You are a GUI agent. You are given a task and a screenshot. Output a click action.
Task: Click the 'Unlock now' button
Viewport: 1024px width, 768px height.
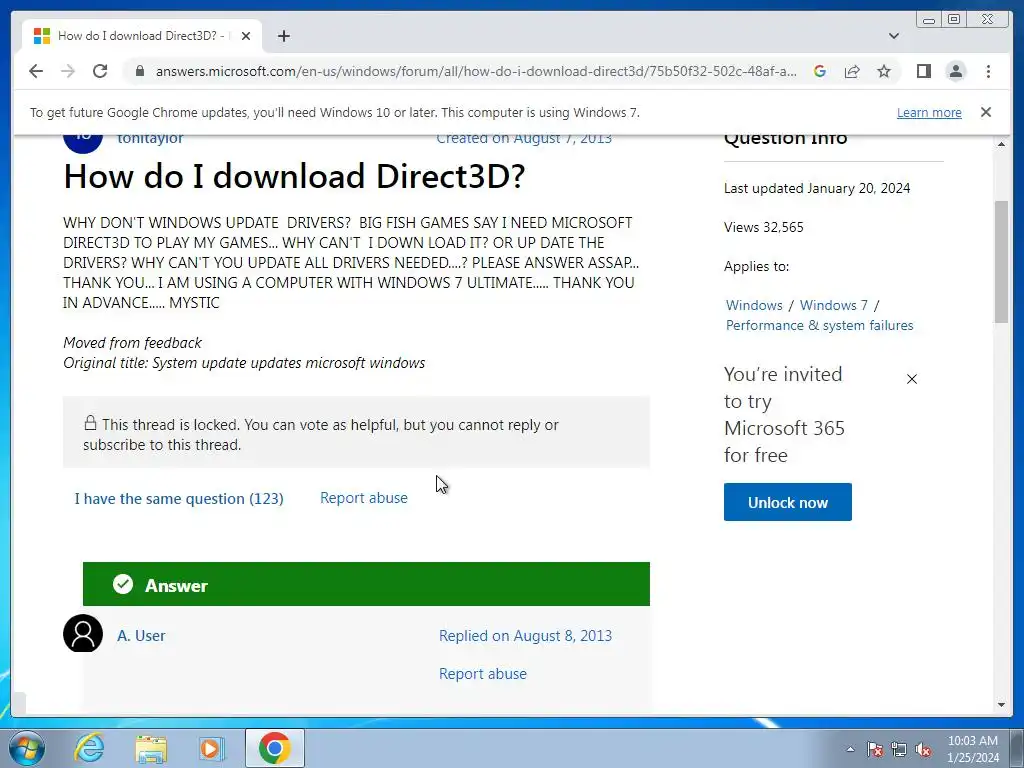tap(788, 502)
